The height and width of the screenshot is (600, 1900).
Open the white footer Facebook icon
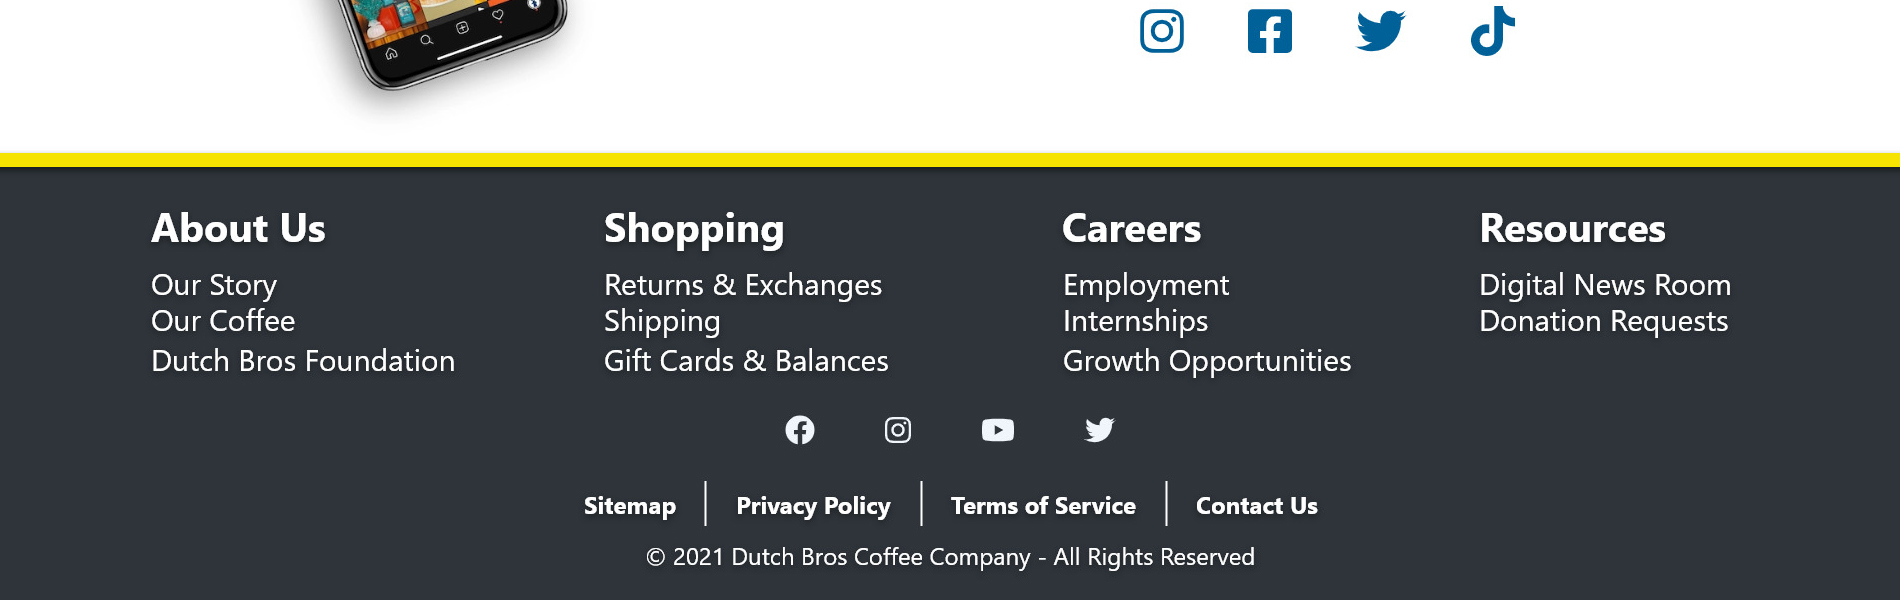800,430
